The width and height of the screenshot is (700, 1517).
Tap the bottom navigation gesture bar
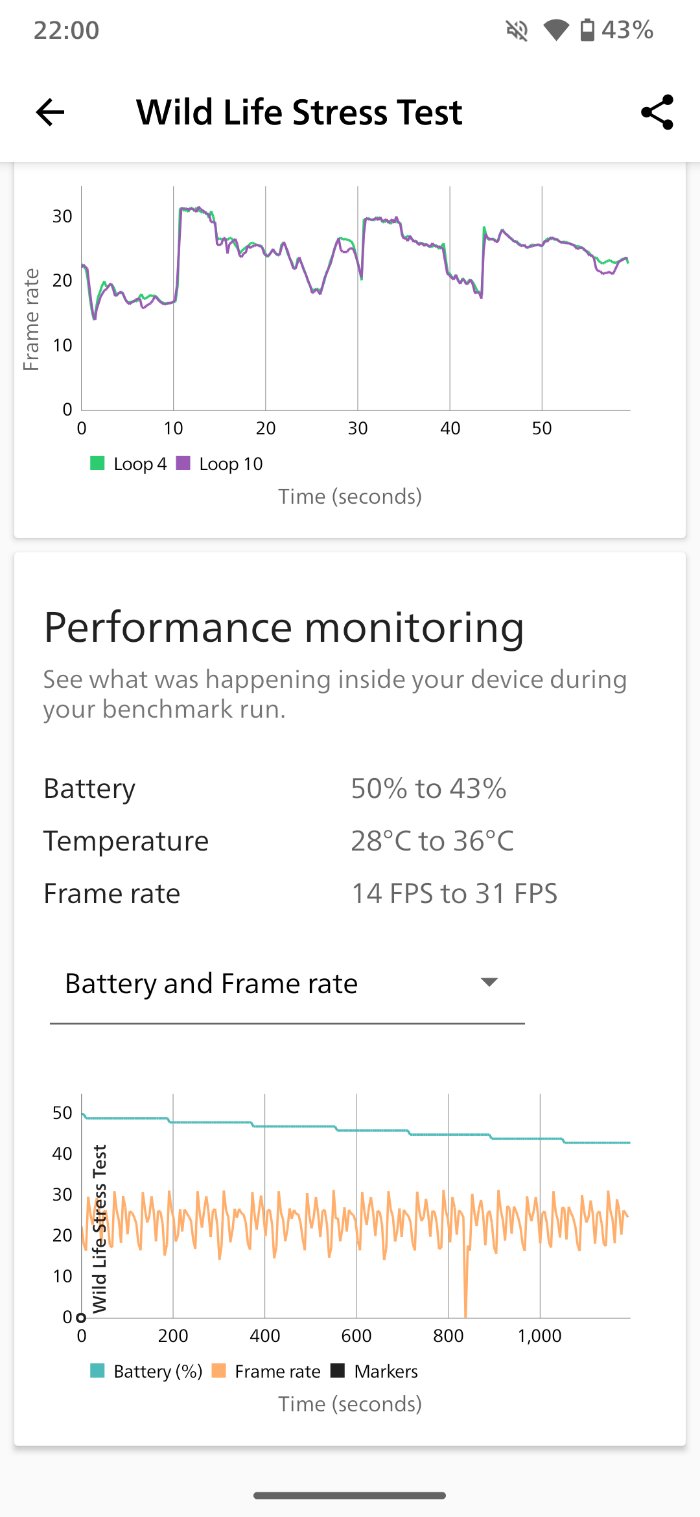click(x=350, y=1496)
